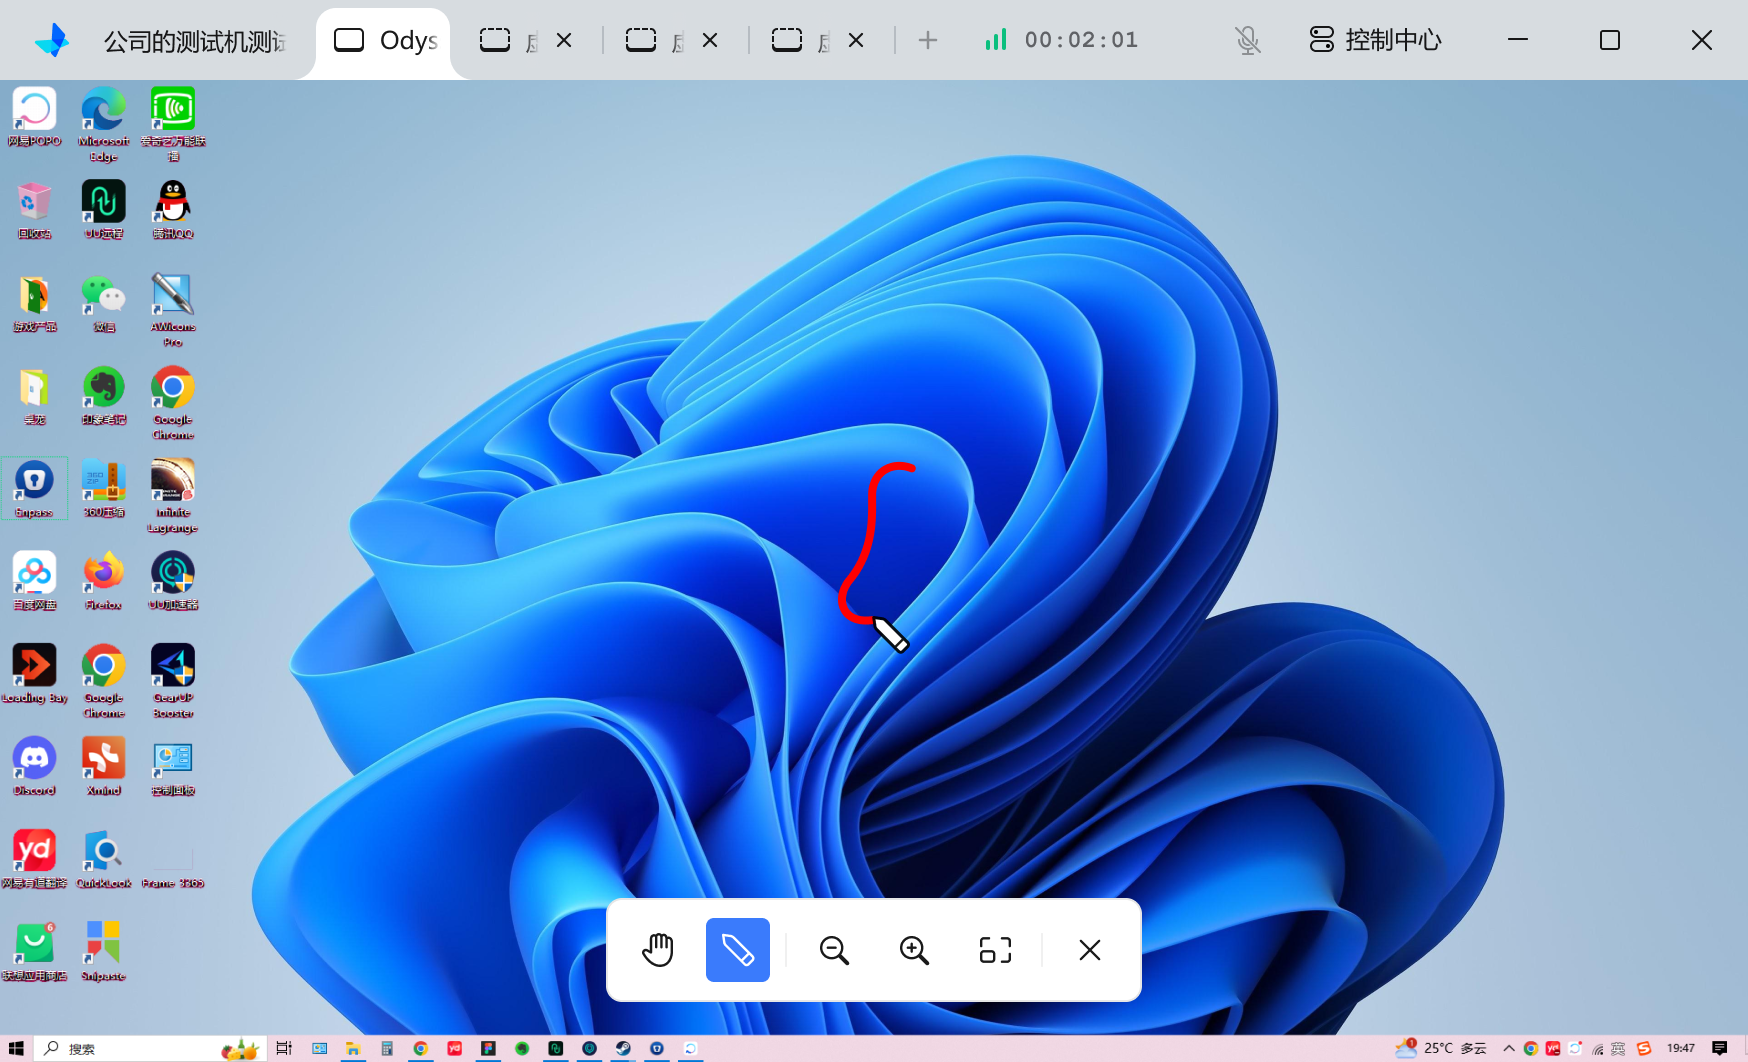Launch Infinite Lagrange game shortcut
Image resolution: width=1748 pixels, height=1062 pixels.
[x=173, y=497]
